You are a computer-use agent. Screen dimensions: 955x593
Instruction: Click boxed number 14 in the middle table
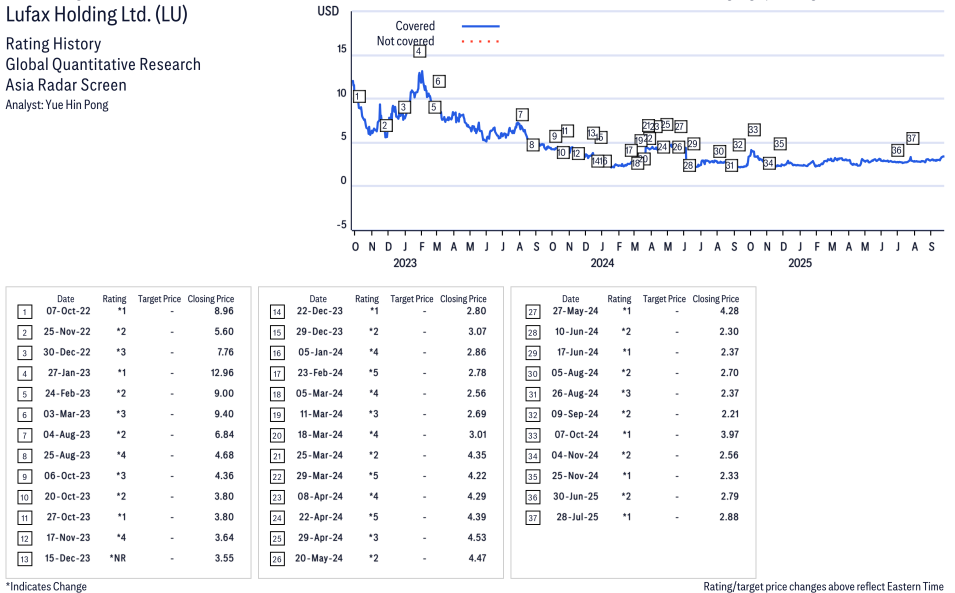pyautogui.click(x=278, y=312)
